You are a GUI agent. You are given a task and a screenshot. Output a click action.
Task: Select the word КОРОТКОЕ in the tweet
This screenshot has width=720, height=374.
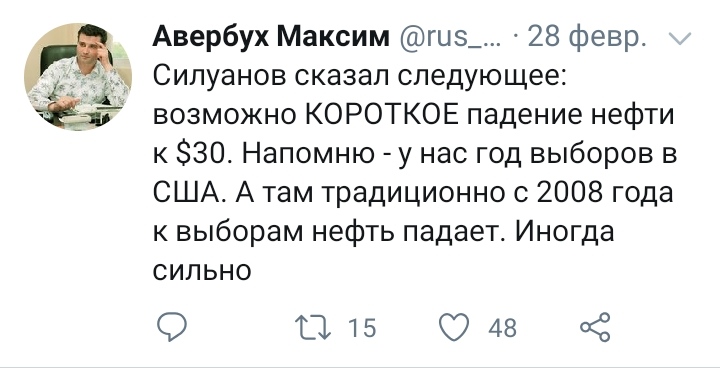pyautogui.click(x=382, y=114)
